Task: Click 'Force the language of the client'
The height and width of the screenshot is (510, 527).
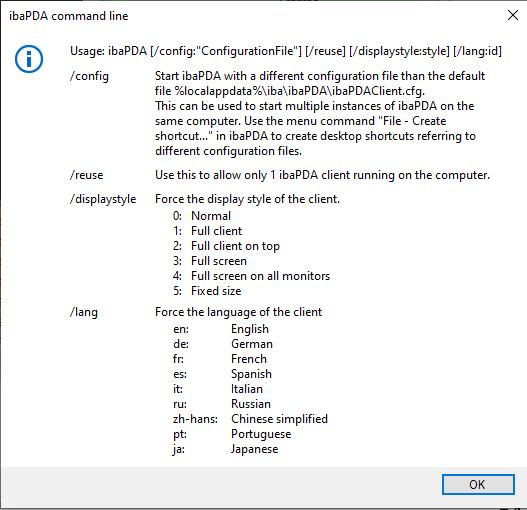Action: click(238, 312)
